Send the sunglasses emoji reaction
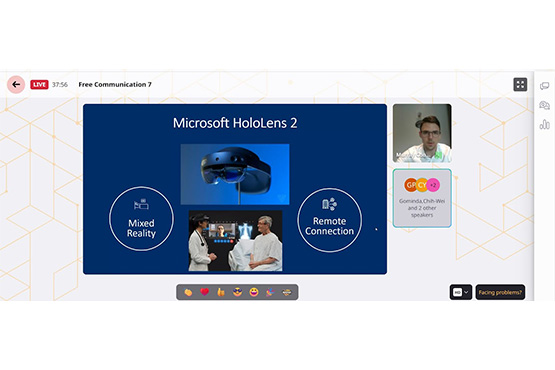555x370 pixels. coord(238,292)
